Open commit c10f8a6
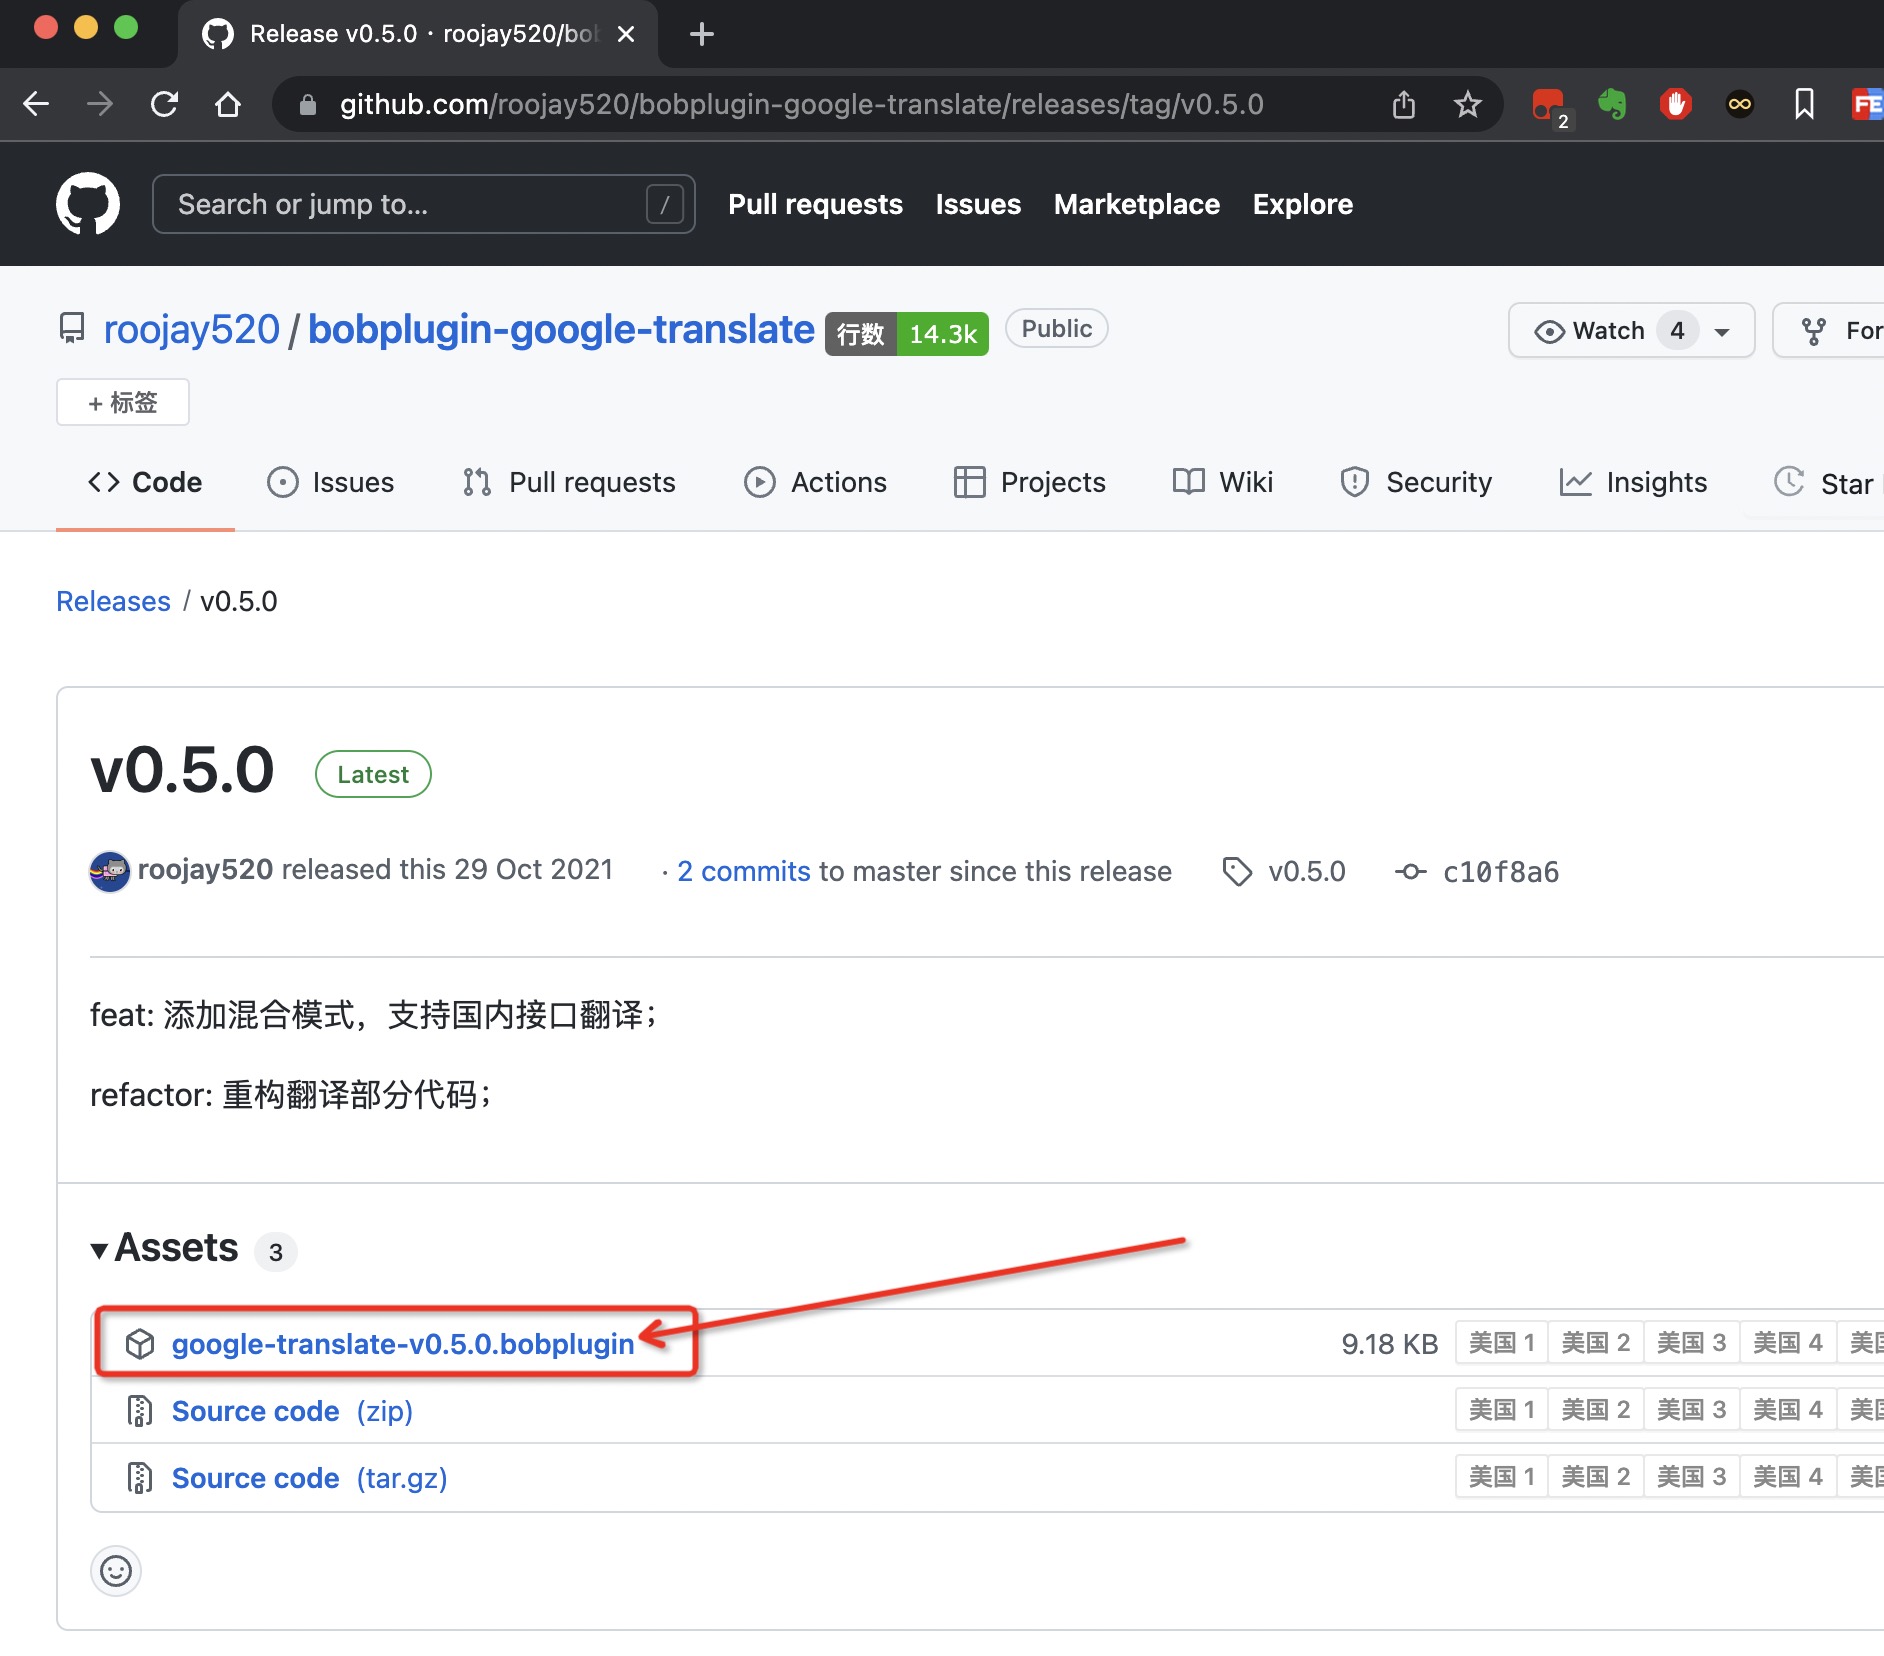Screen dimensions: 1884x1656 pyautogui.click(x=1500, y=872)
